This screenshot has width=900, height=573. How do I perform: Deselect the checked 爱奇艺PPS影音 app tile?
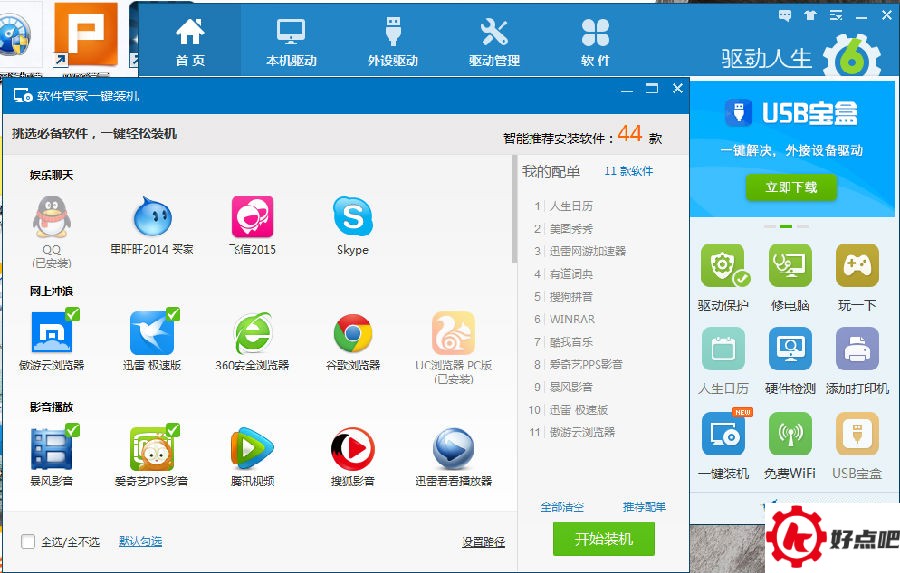151,449
